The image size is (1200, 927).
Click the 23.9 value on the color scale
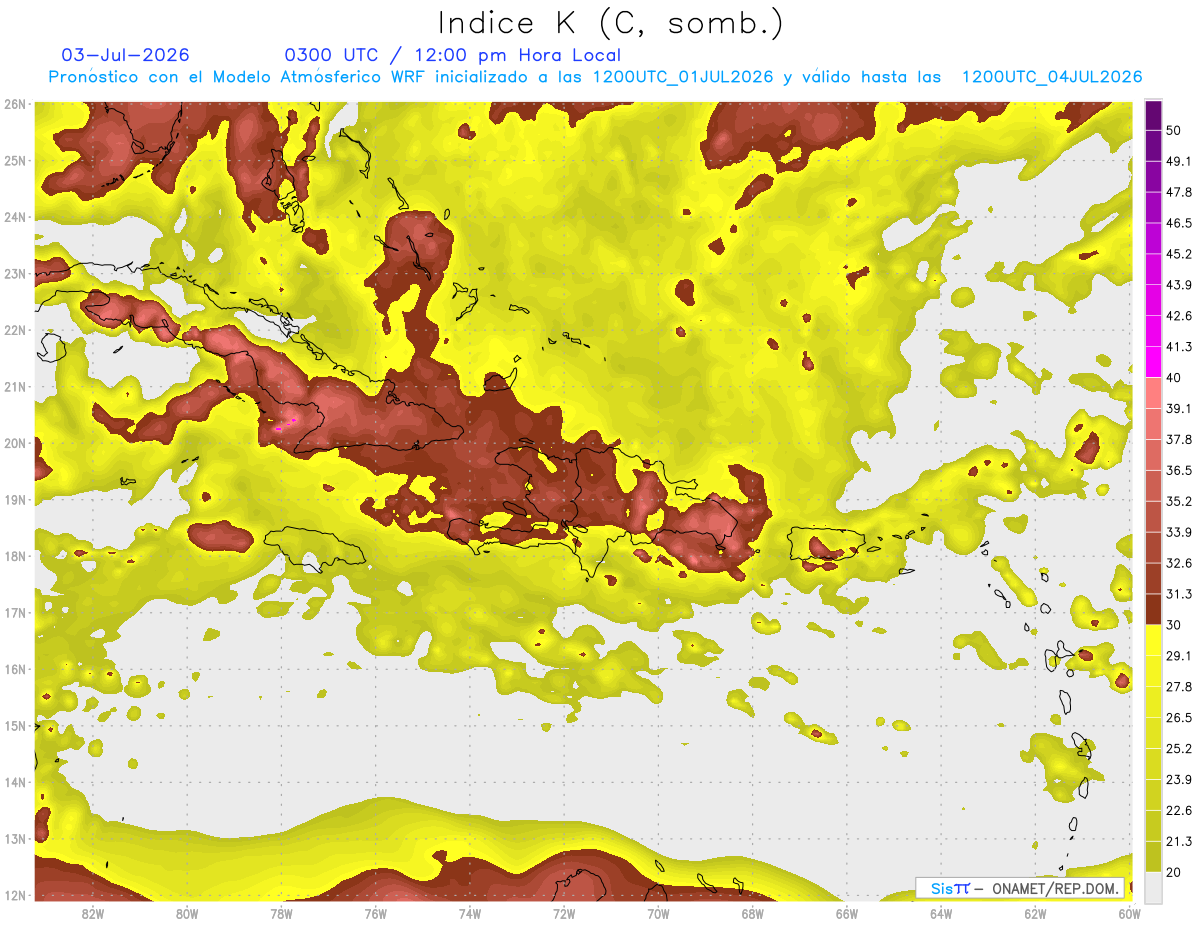[x=1179, y=780]
